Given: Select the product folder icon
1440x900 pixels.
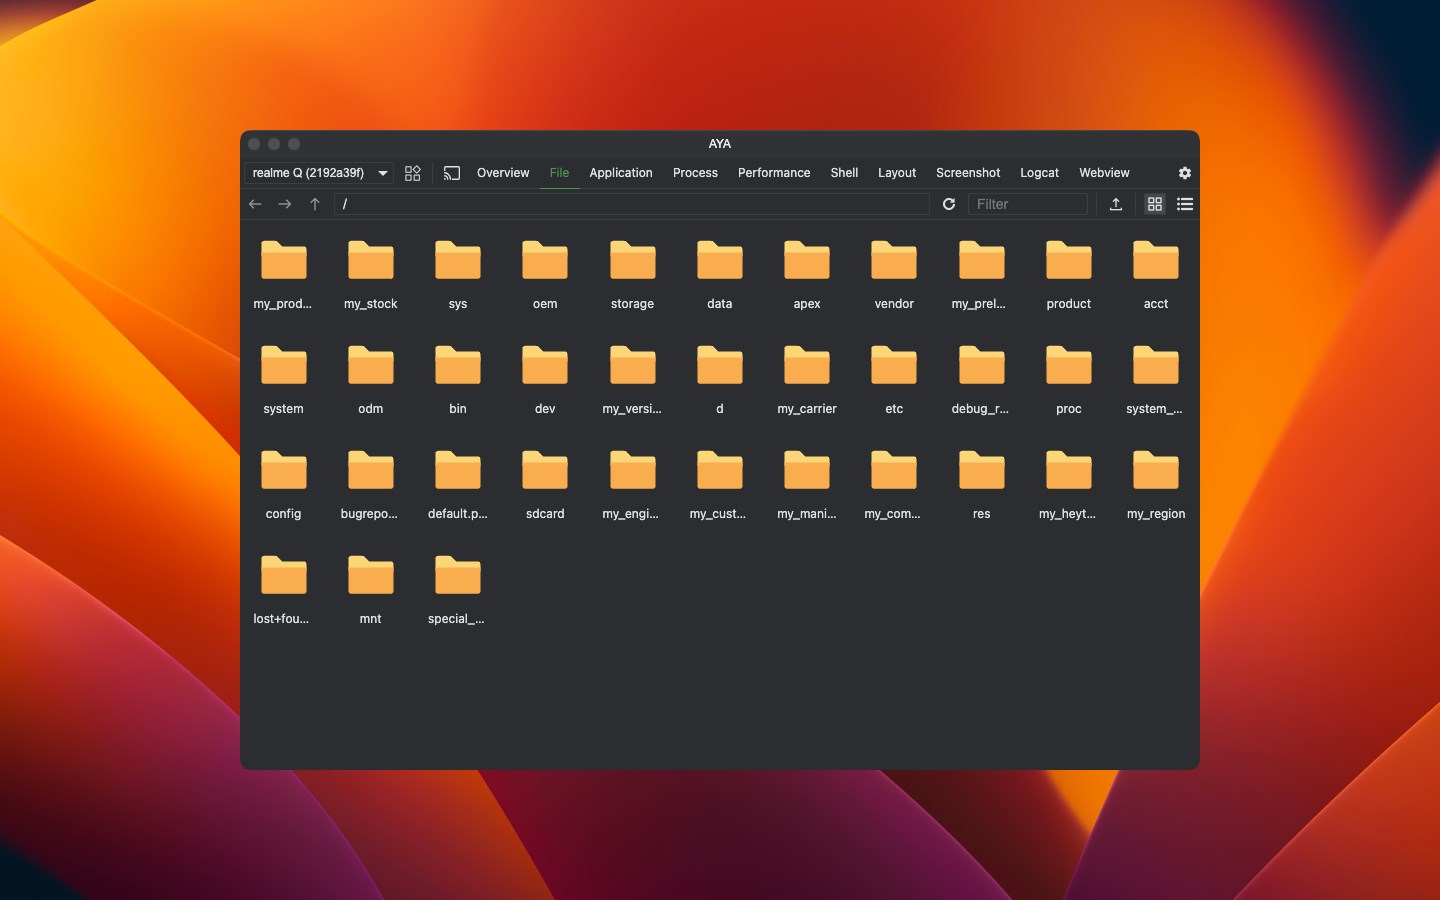Looking at the screenshot, I should click(1069, 260).
